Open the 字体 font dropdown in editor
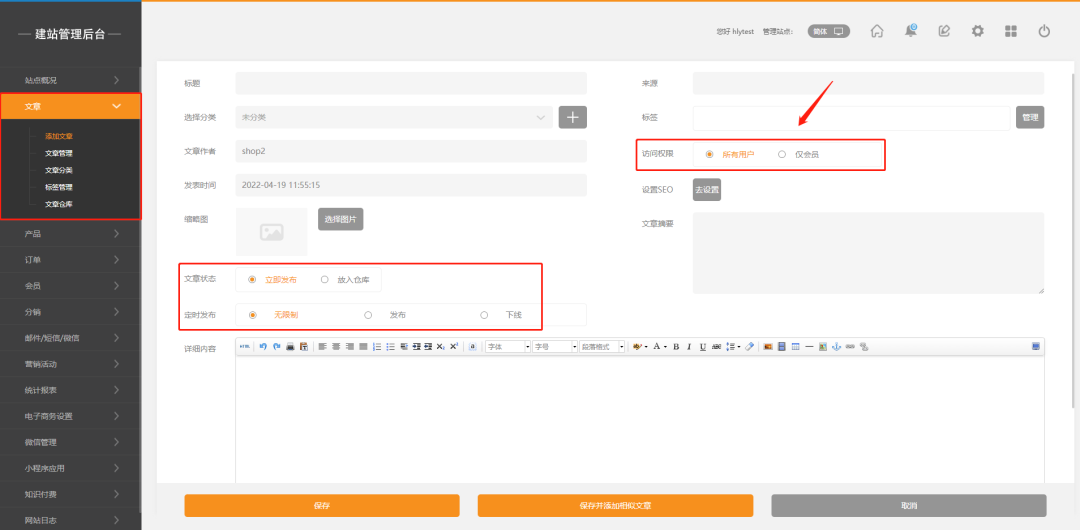 [x=506, y=347]
